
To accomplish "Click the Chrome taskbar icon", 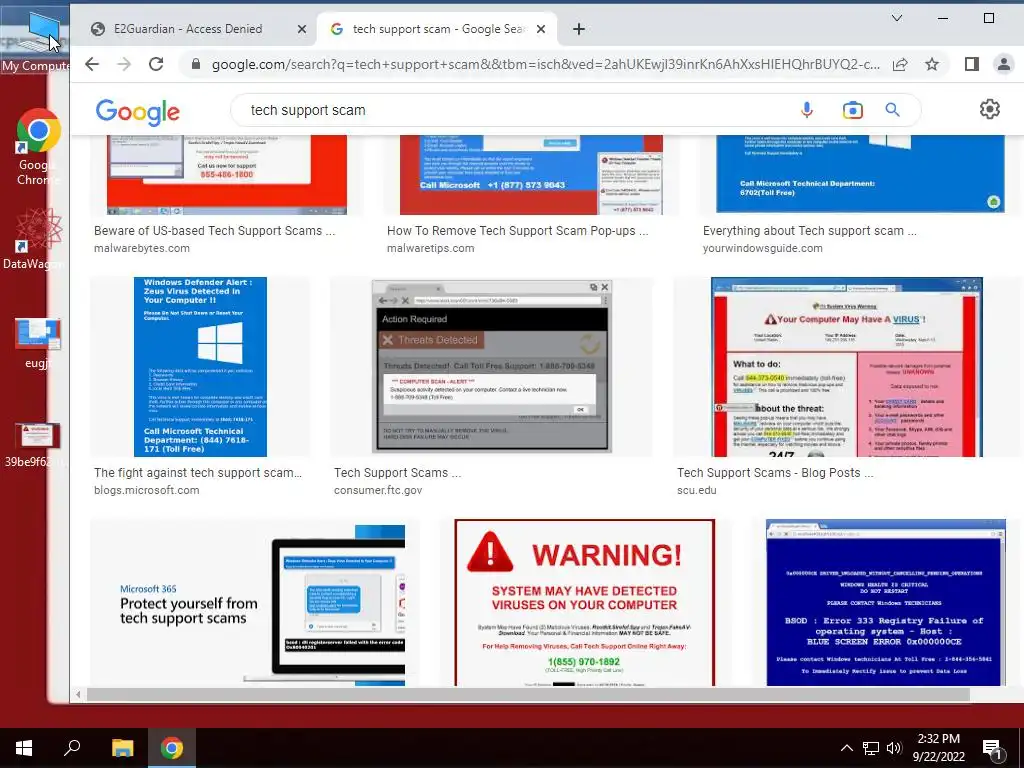I will coord(172,748).
